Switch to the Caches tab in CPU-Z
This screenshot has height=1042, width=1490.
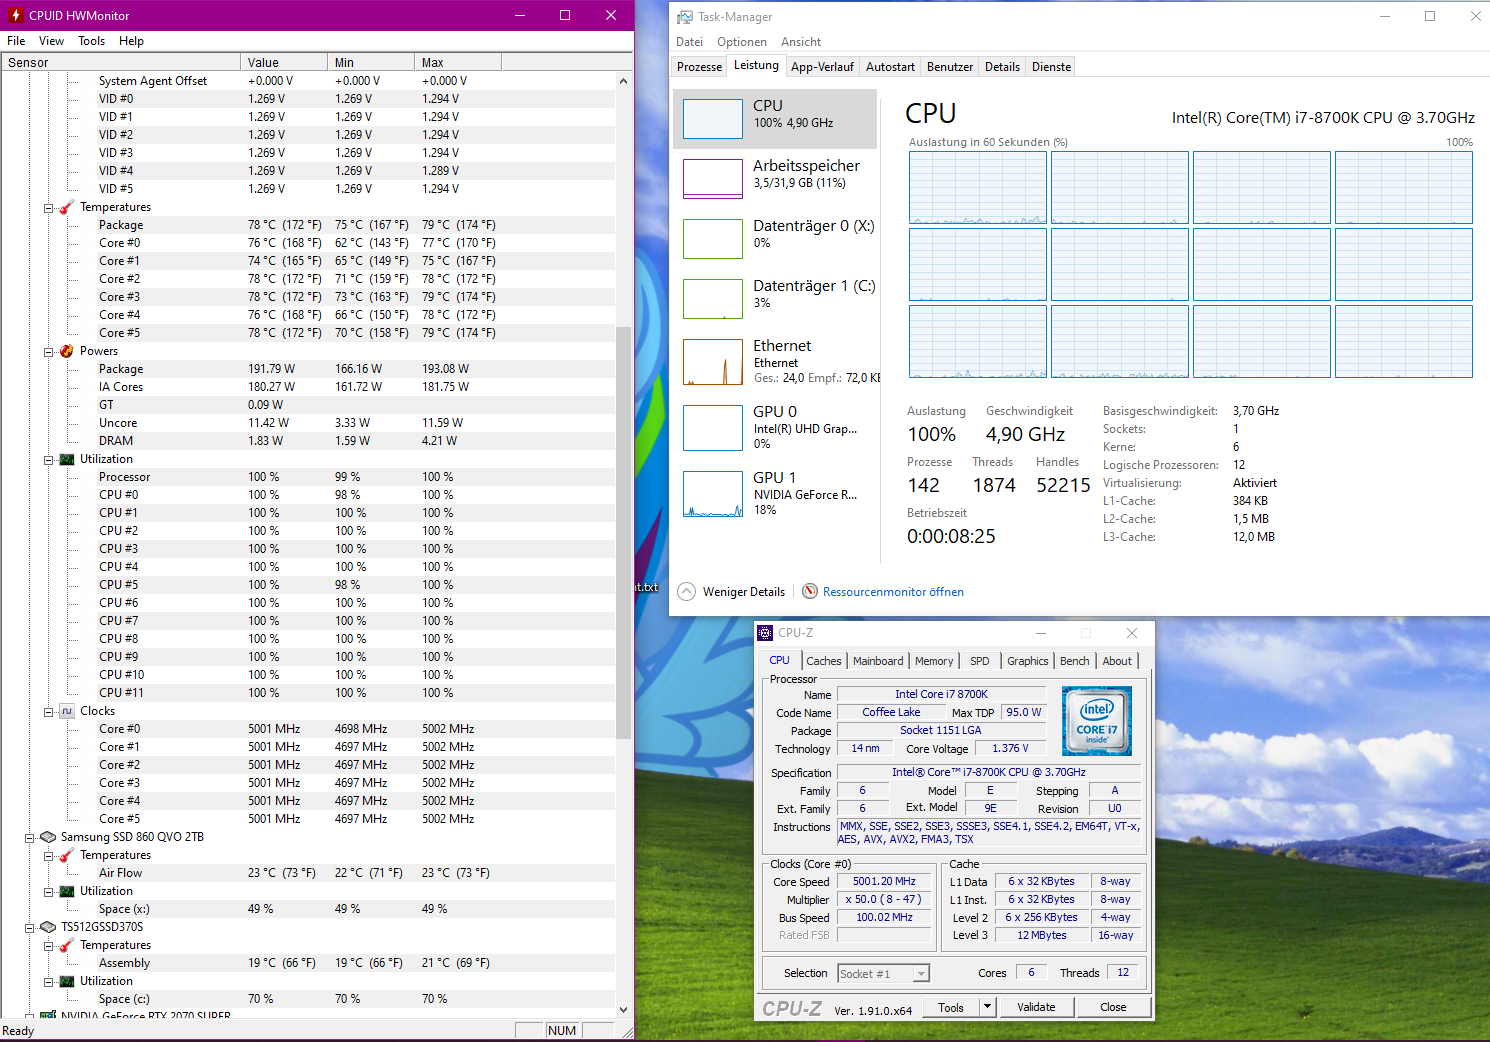point(823,660)
